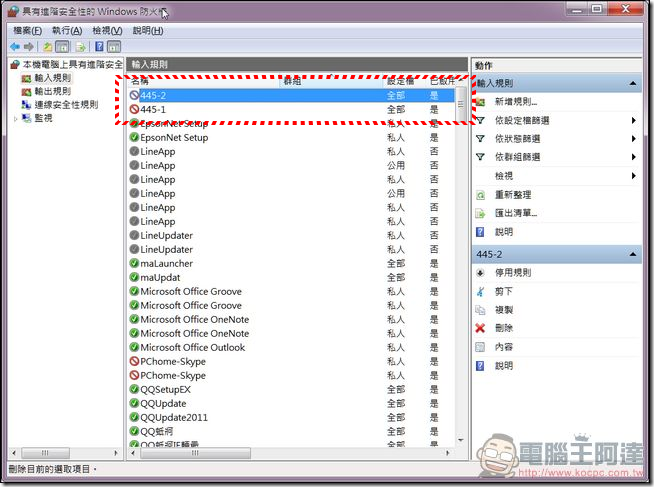This screenshot has width=654, height=487.
Task: Click the green check icon beside maLauncher
Action: (x=134, y=264)
